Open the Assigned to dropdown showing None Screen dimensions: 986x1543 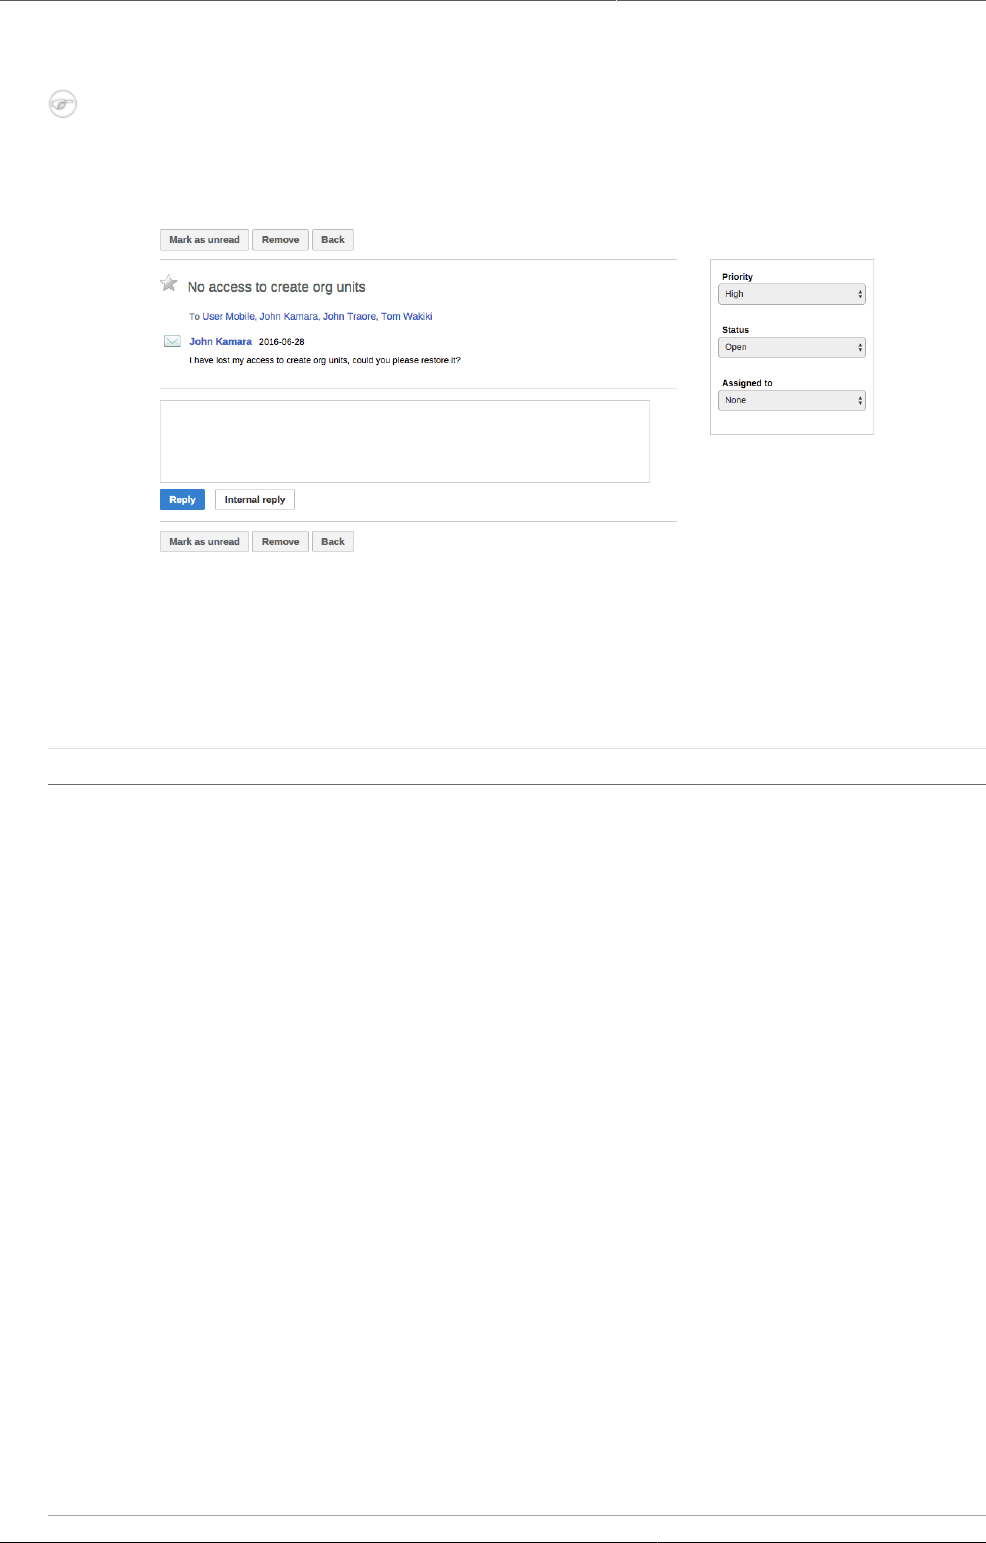coord(792,400)
